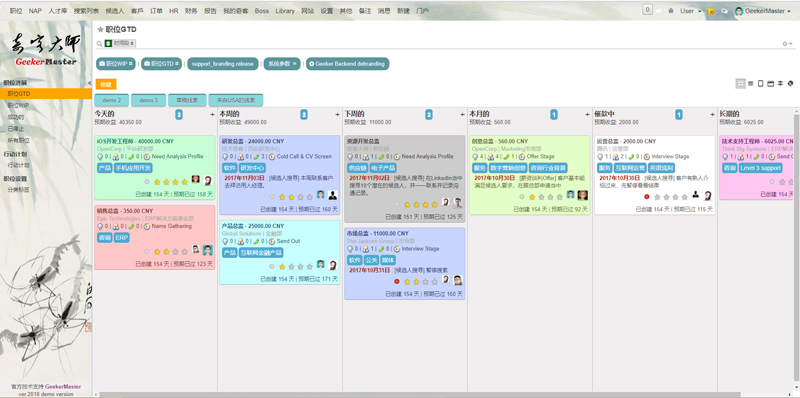Open 行动计划 sidebar item
This screenshot has height=398, width=800.
[18, 165]
